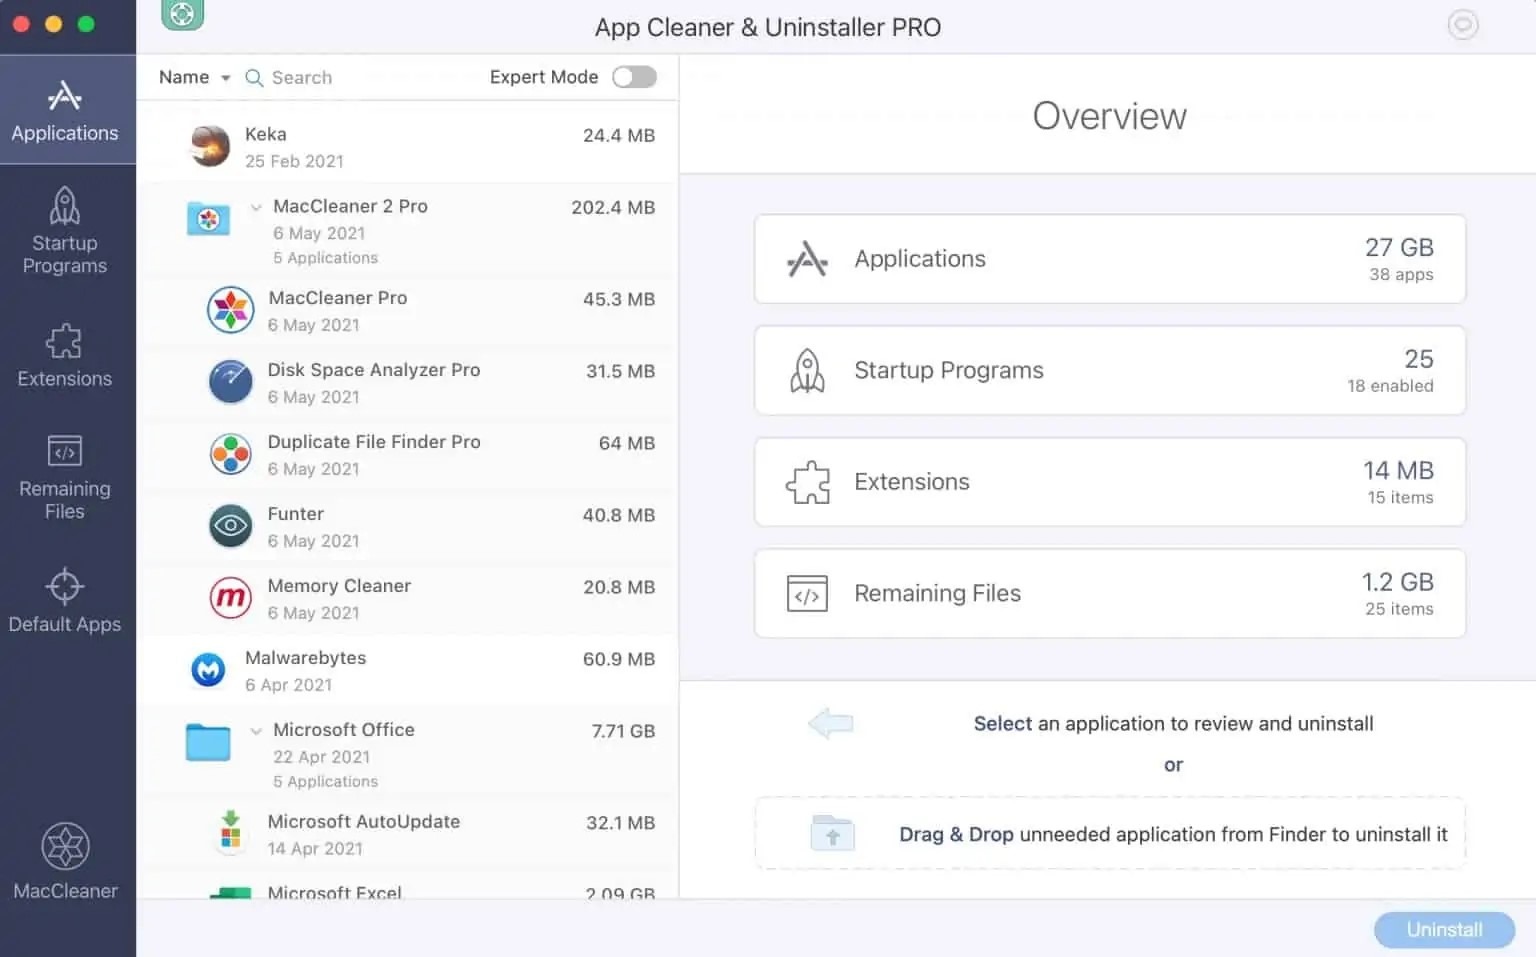Click the code icon in the Remaining Files card
The width and height of the screenshot is (1536, 957).
[807, 593]
